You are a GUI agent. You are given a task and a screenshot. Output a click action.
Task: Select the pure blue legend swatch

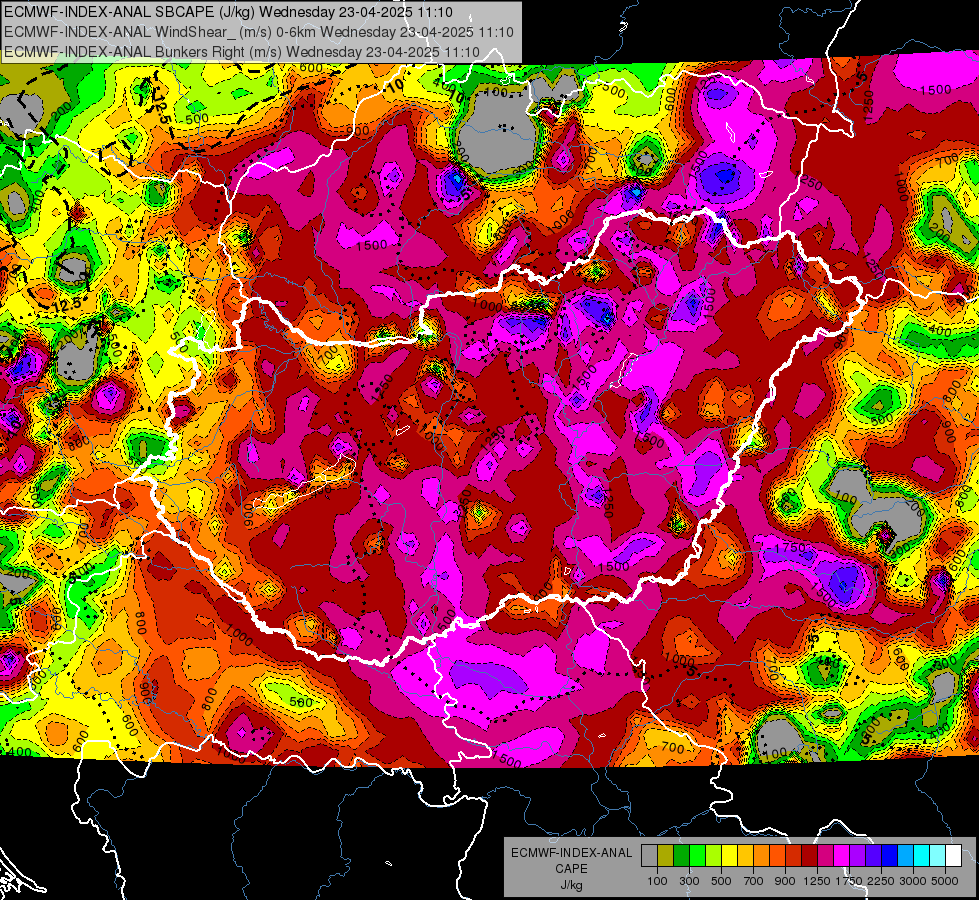pos(890,856)
